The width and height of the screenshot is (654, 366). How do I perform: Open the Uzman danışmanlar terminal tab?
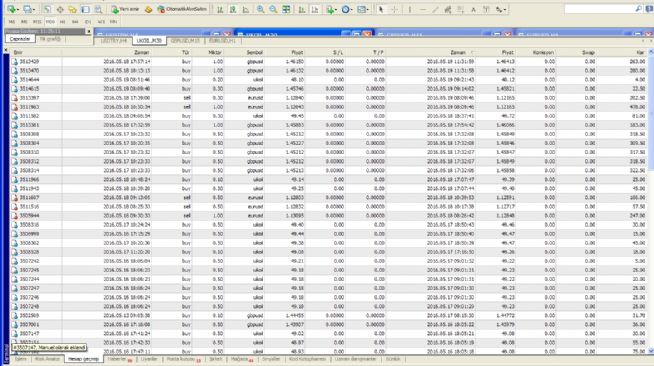click(355, 359)
